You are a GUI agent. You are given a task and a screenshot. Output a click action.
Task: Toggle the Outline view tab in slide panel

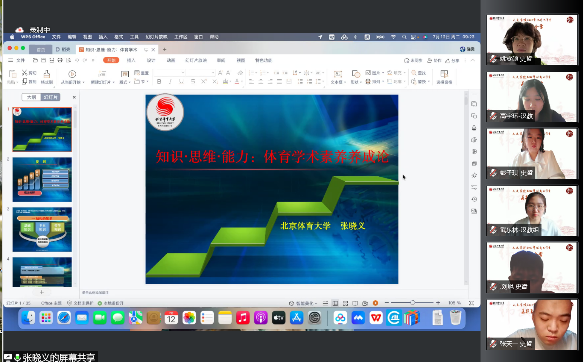32,97
